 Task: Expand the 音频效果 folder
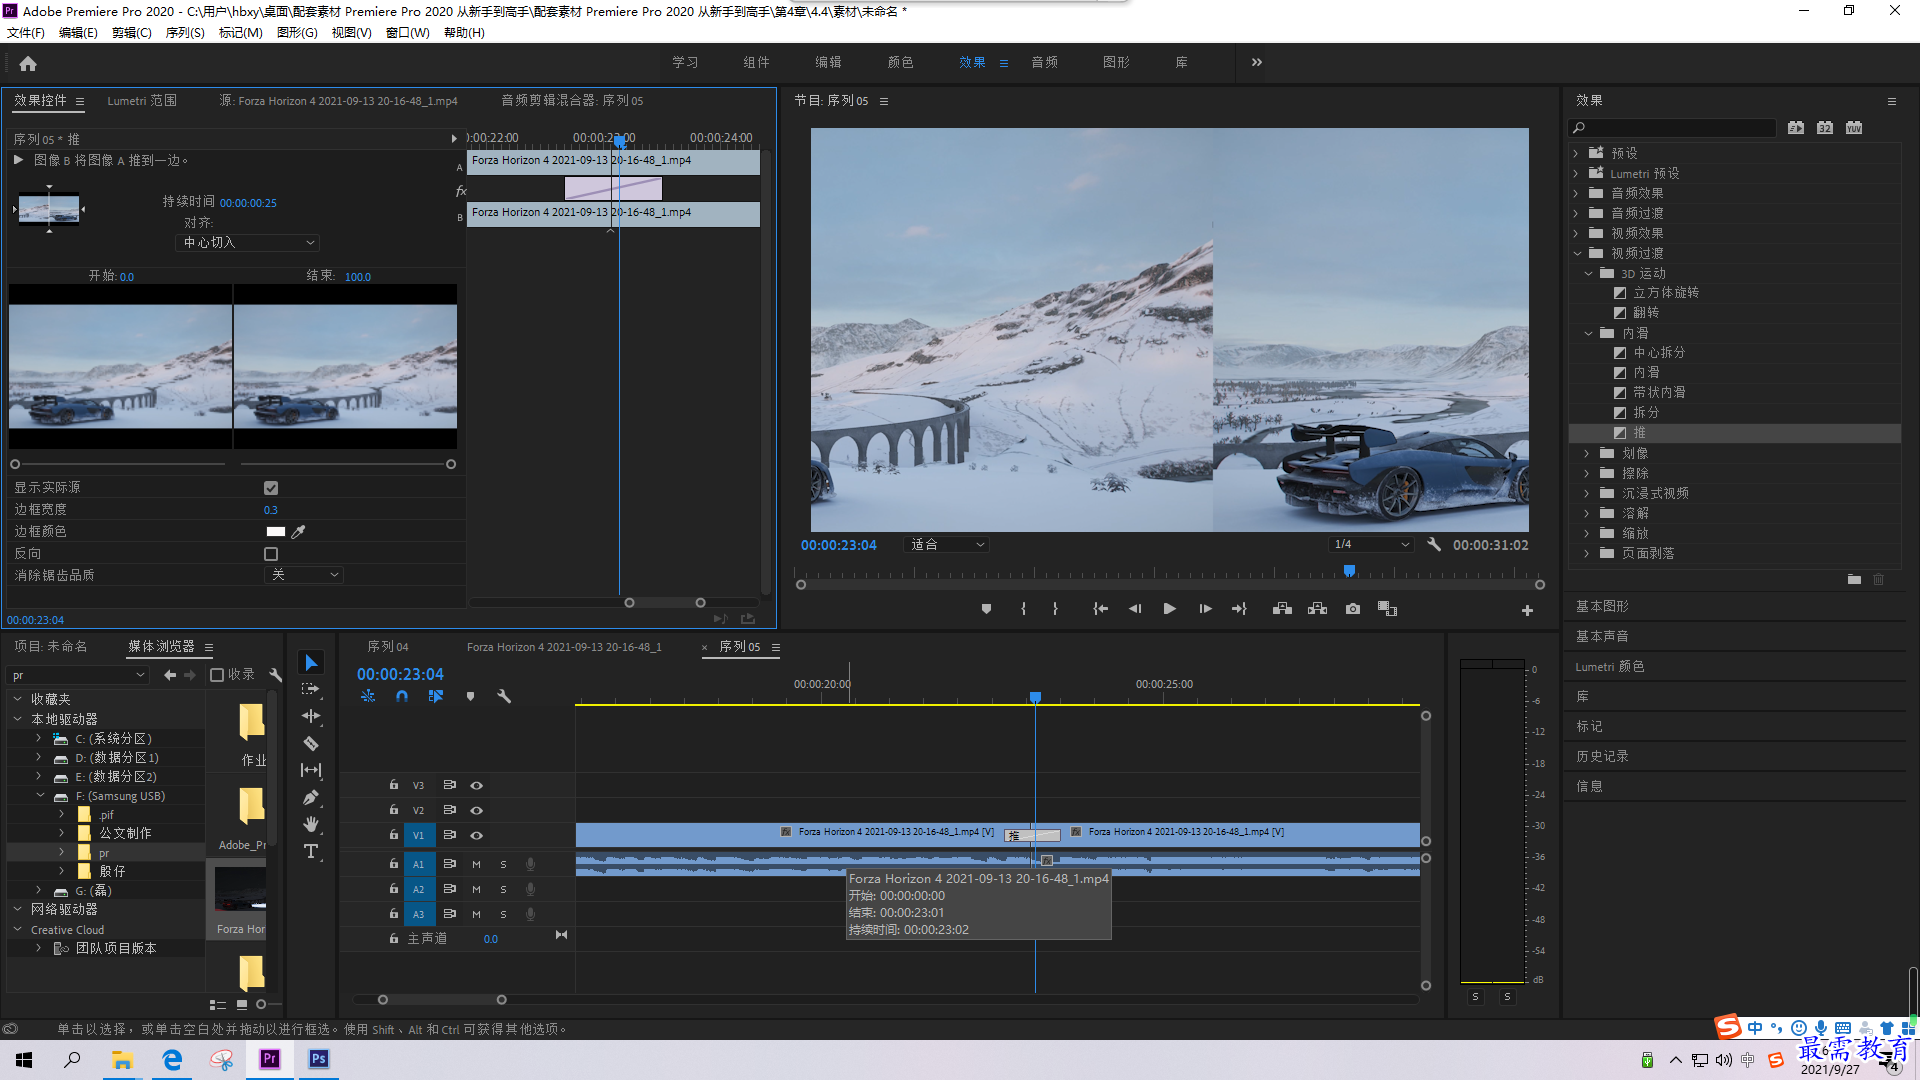(x=1576, y=193)
